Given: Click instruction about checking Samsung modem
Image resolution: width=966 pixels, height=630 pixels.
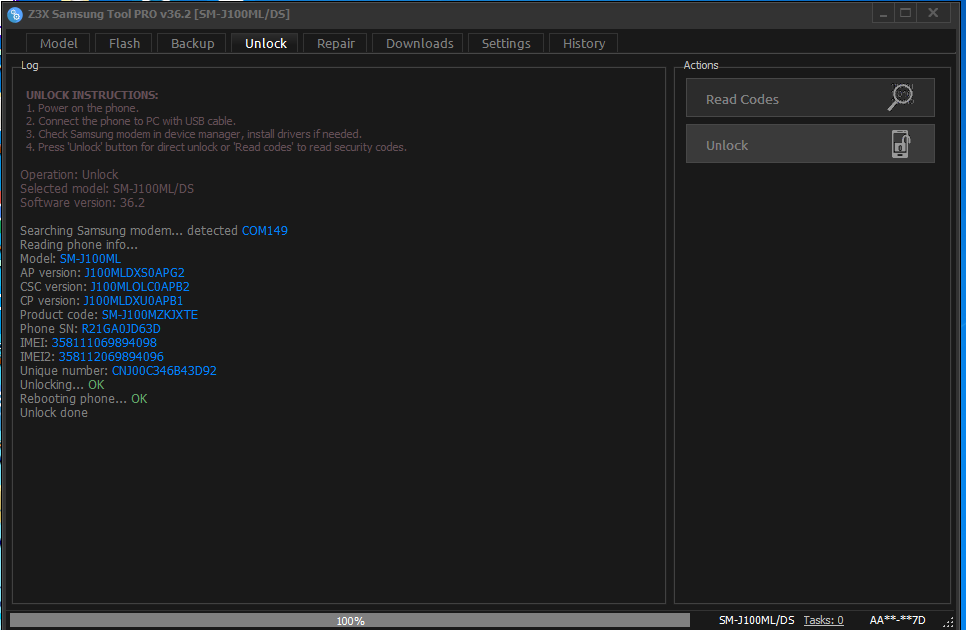Looking at the screenshot, I should click(x=194, y=134).
